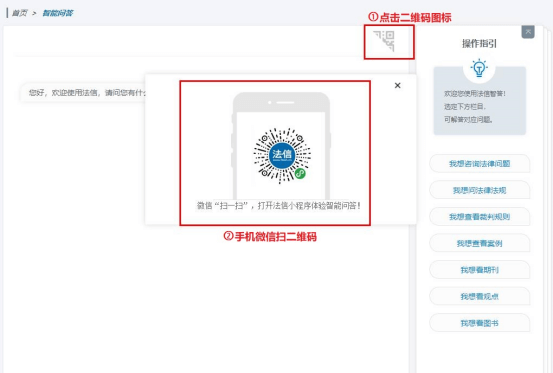Click the 操作指引 panel title
This screenshot has height=373, width=553.
(479, 43)
